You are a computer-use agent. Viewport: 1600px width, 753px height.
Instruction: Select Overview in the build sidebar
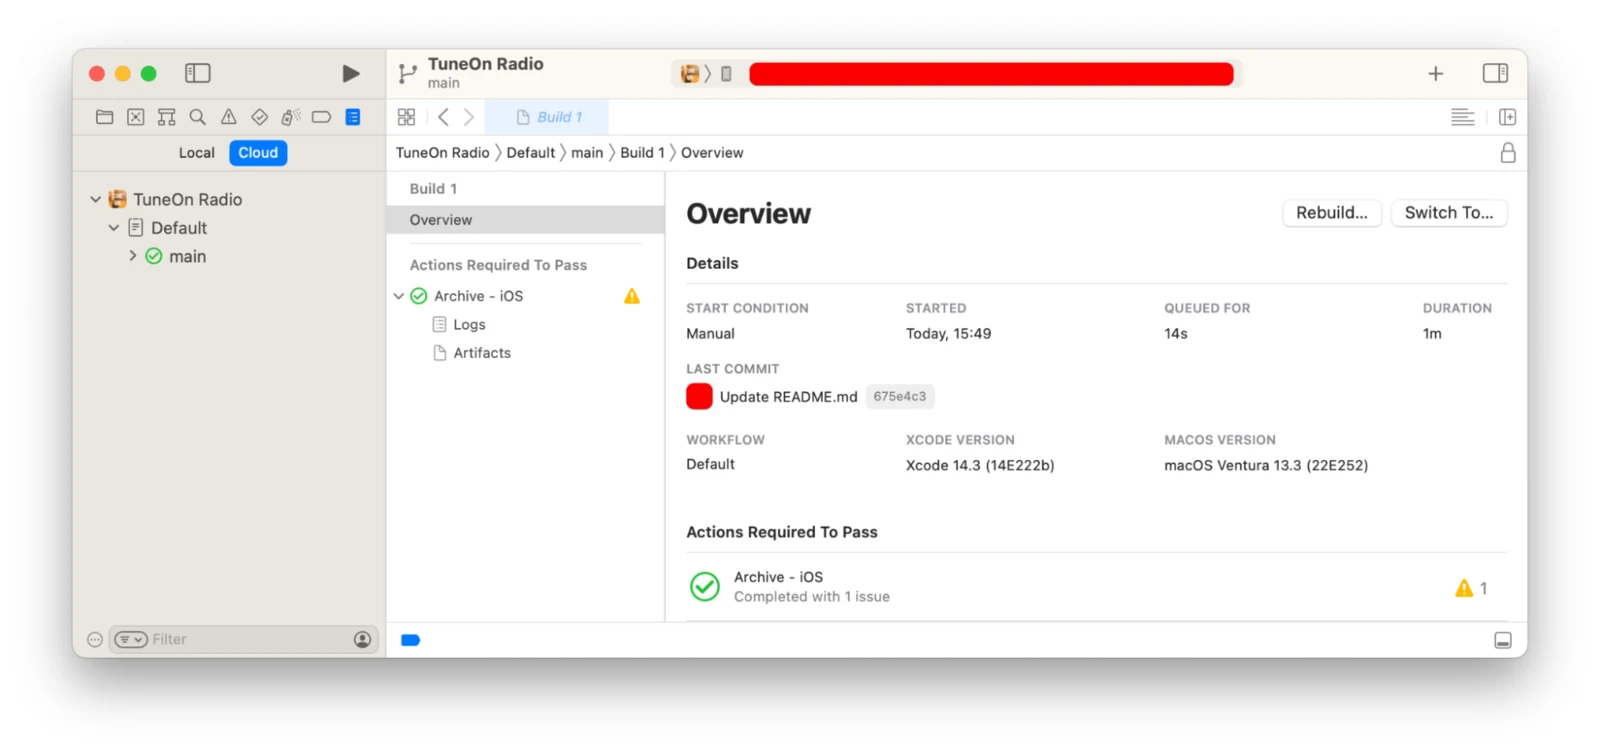click(526, 220)
